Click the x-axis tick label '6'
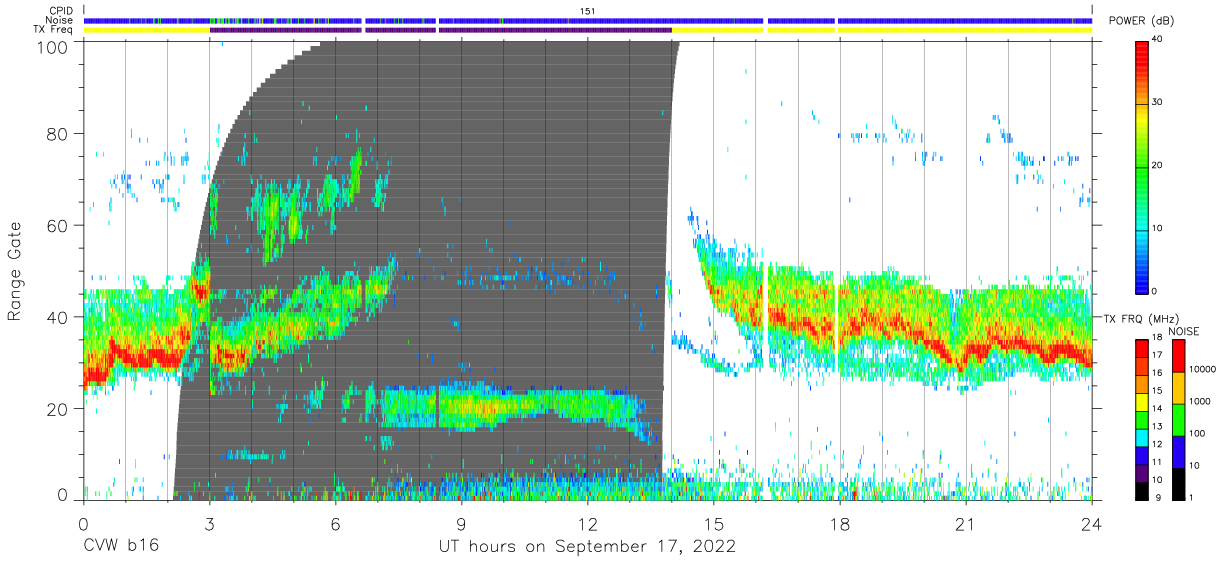The image size is (1228, 567). pyautogui.click(x=335, y=524)
